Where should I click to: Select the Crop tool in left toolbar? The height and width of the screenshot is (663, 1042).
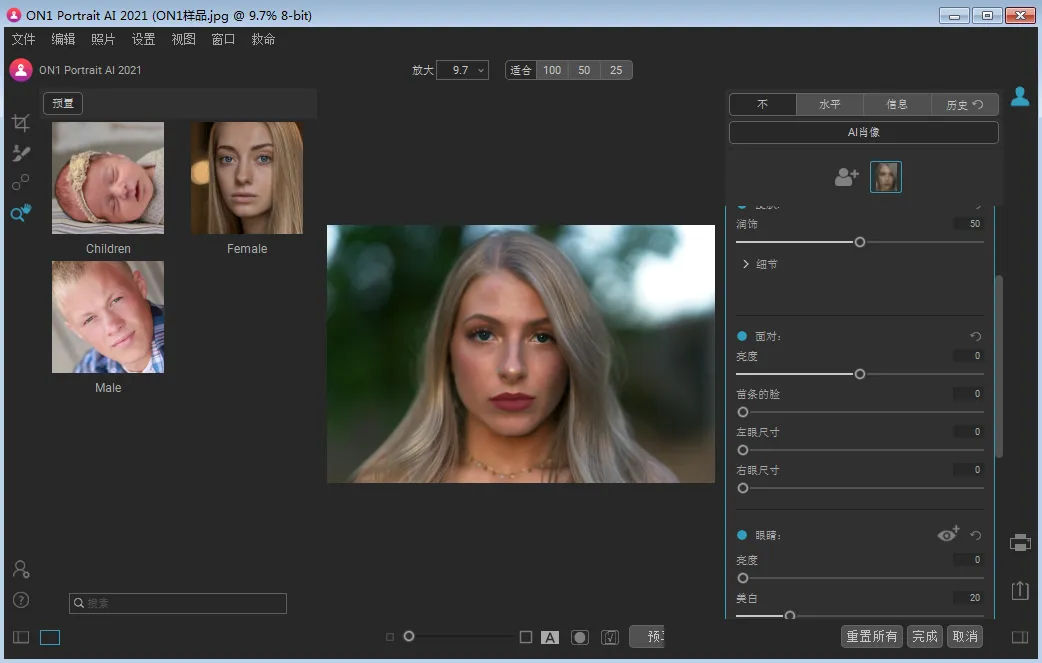coord(20,122)
